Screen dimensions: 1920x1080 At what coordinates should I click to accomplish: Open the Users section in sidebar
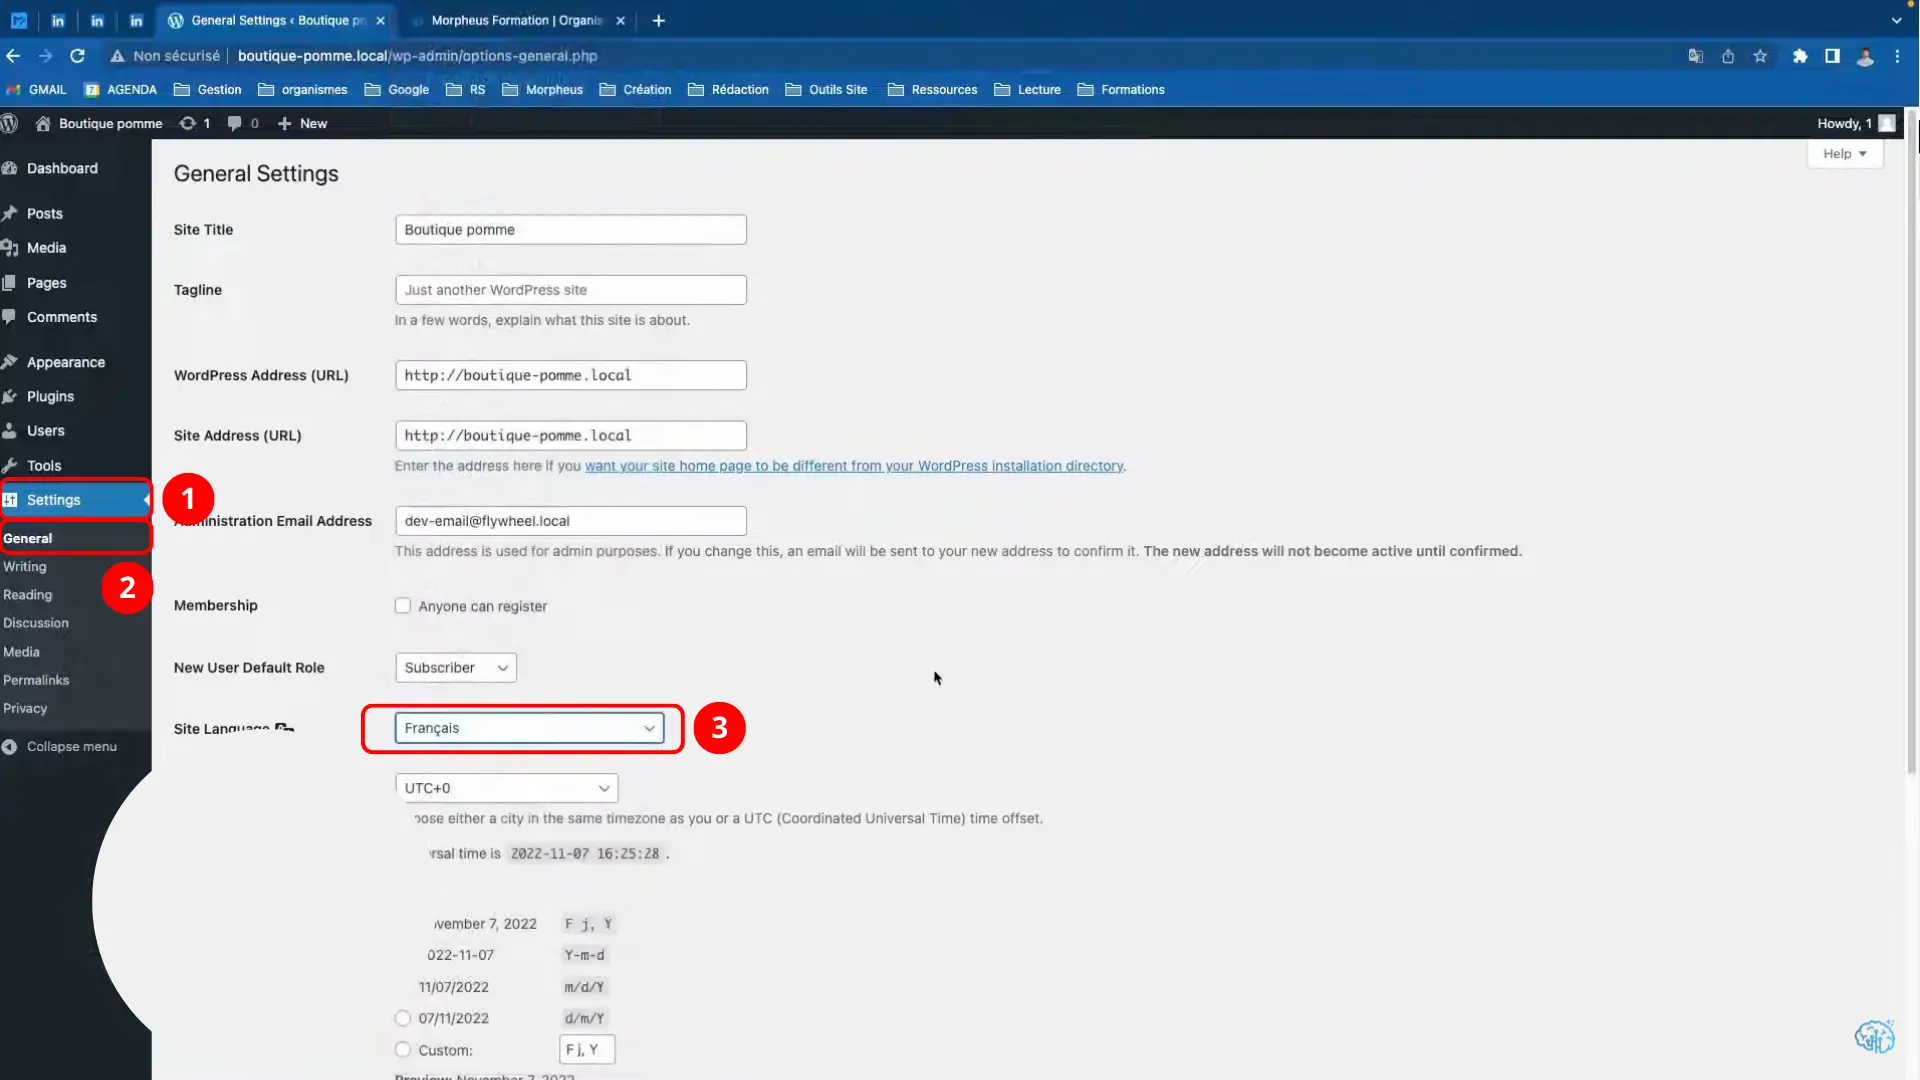pyautogui.click(x=44, y=430)
